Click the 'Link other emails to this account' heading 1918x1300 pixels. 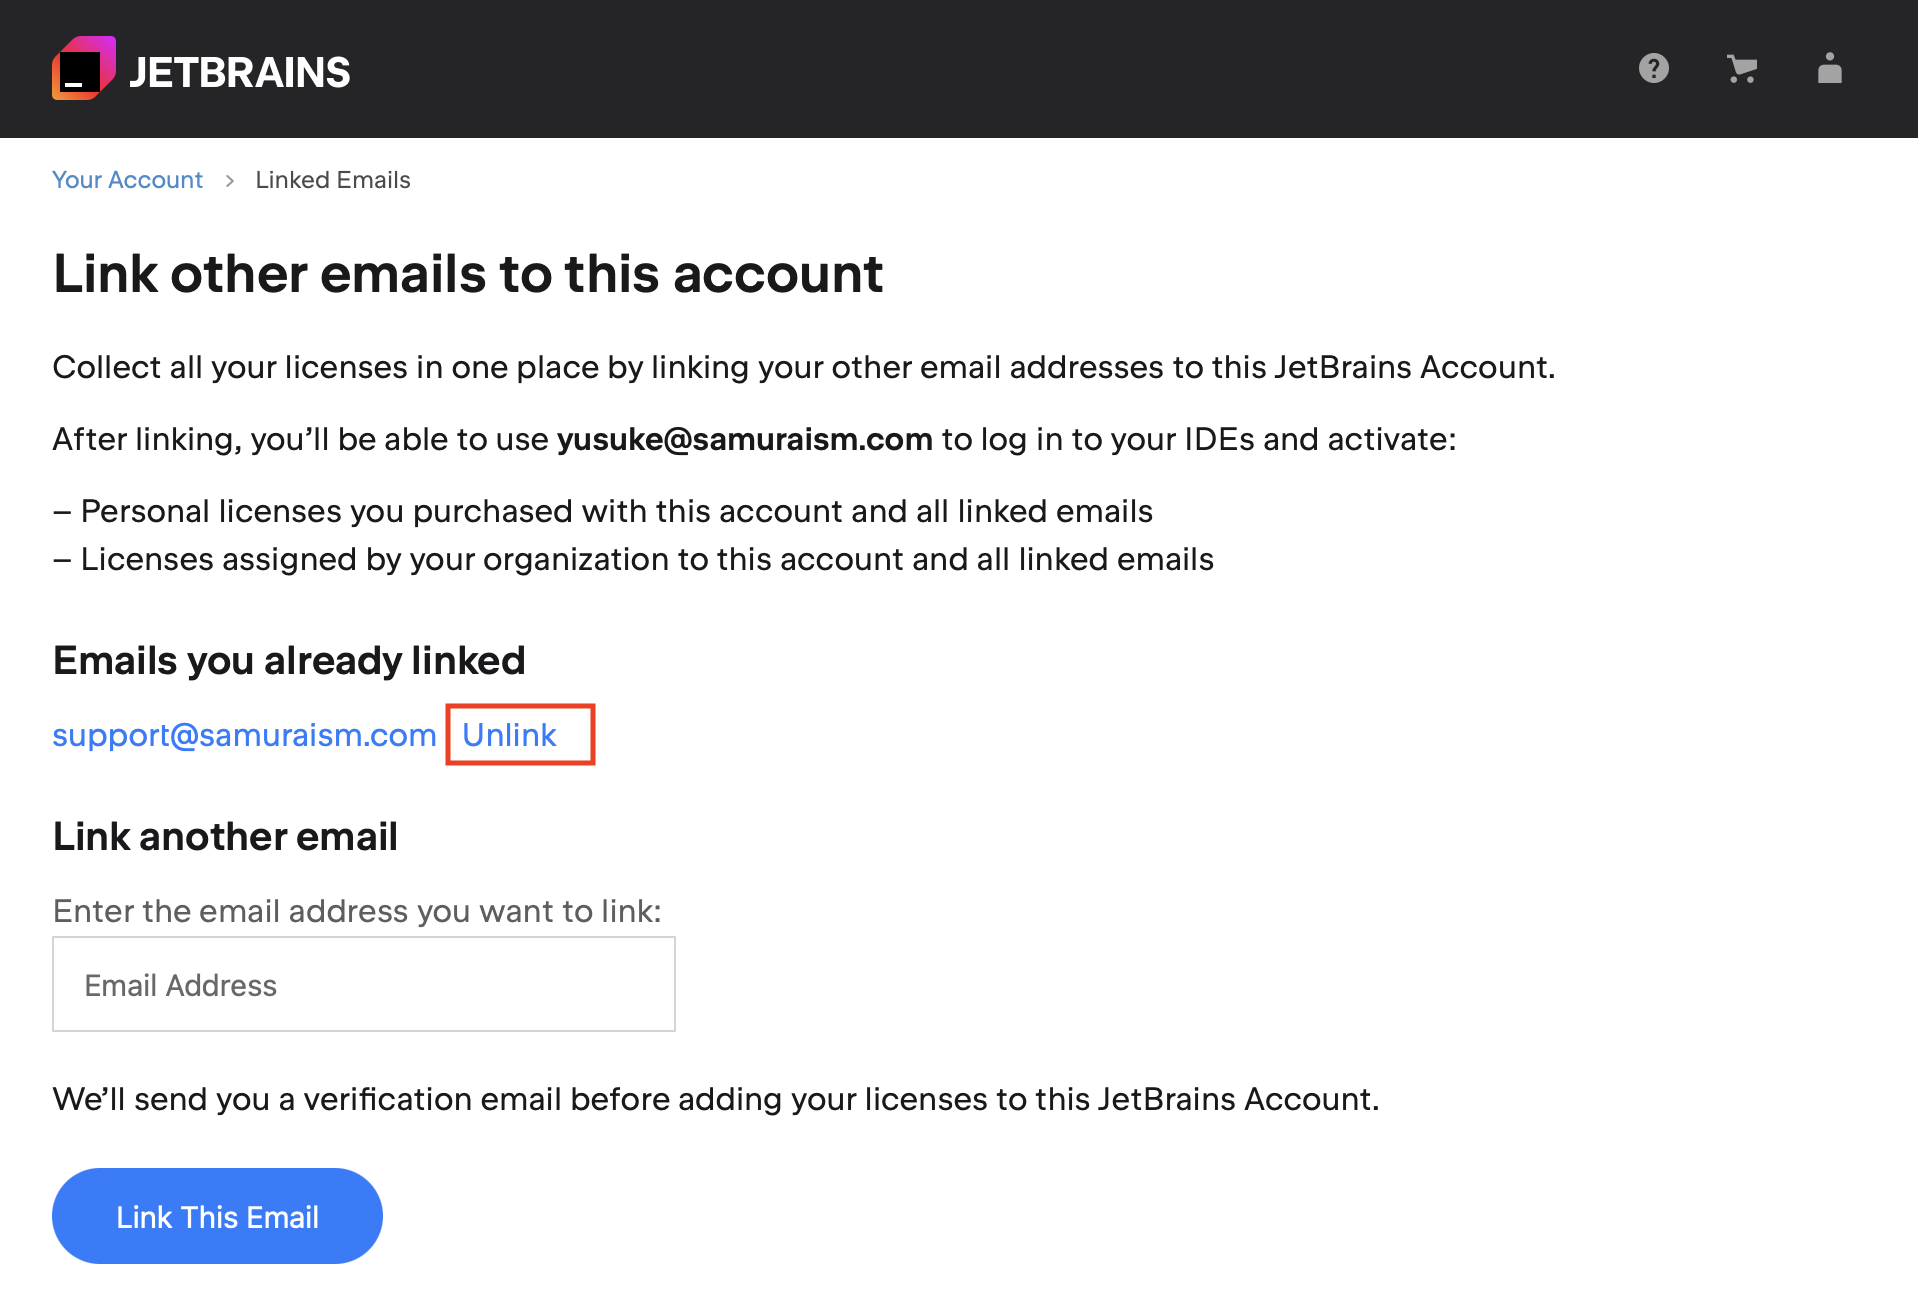[x=468, y=273]
